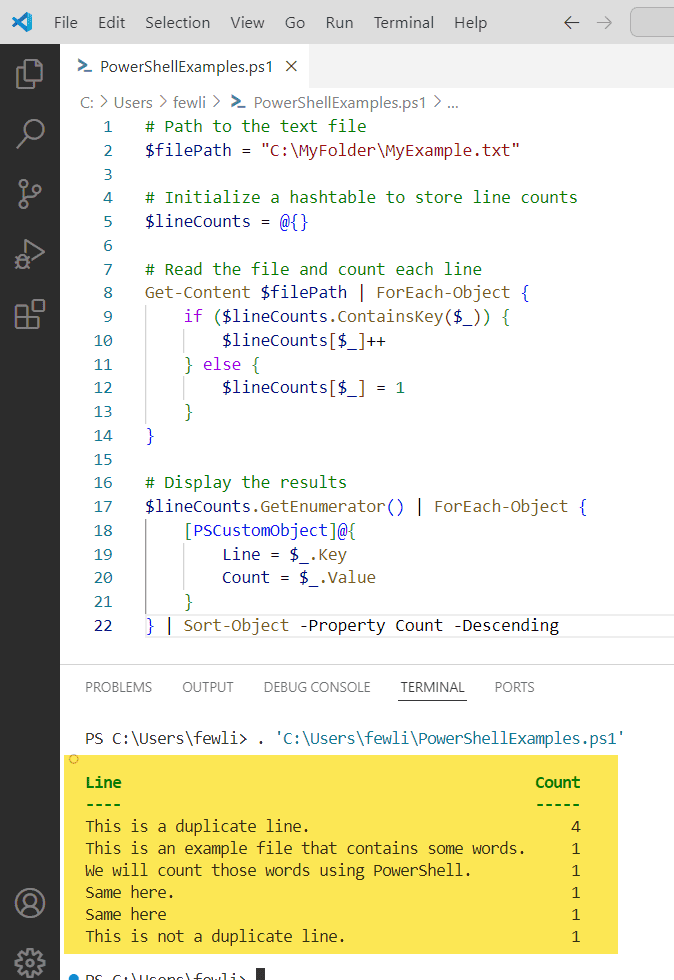Select the Search icon in activity bar
The image size is (674, 980).
(29, 133)
